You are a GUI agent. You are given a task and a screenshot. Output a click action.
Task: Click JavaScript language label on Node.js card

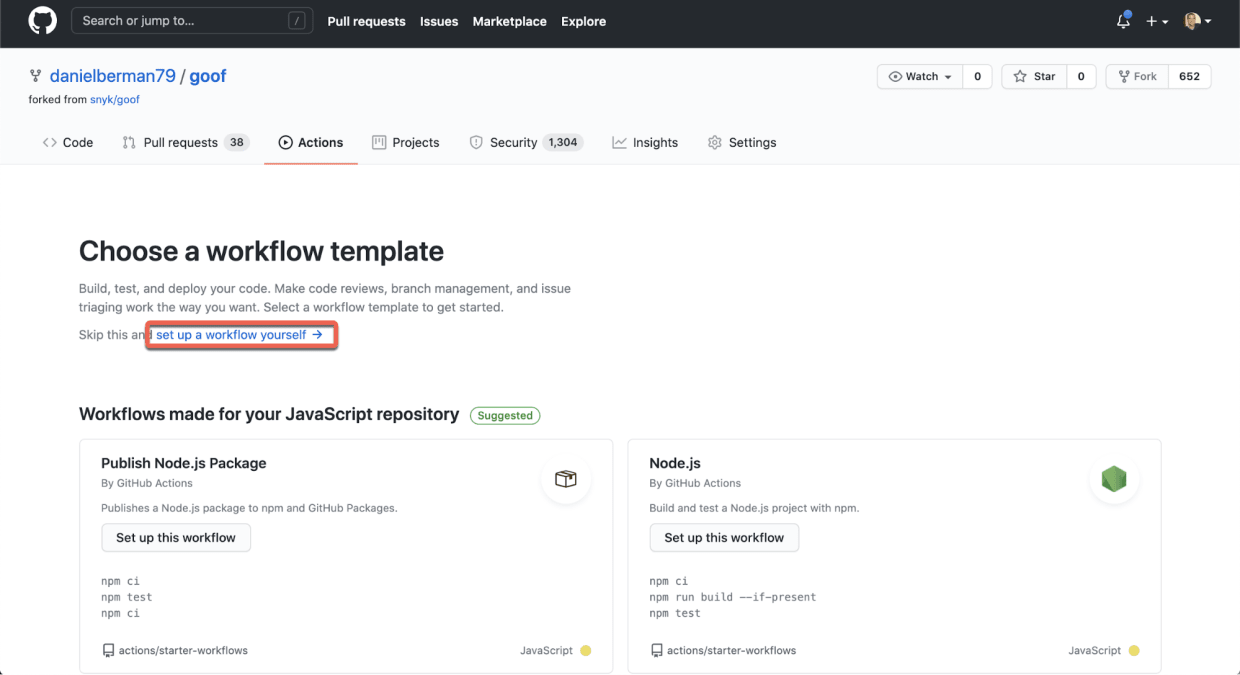(1094, 650)
